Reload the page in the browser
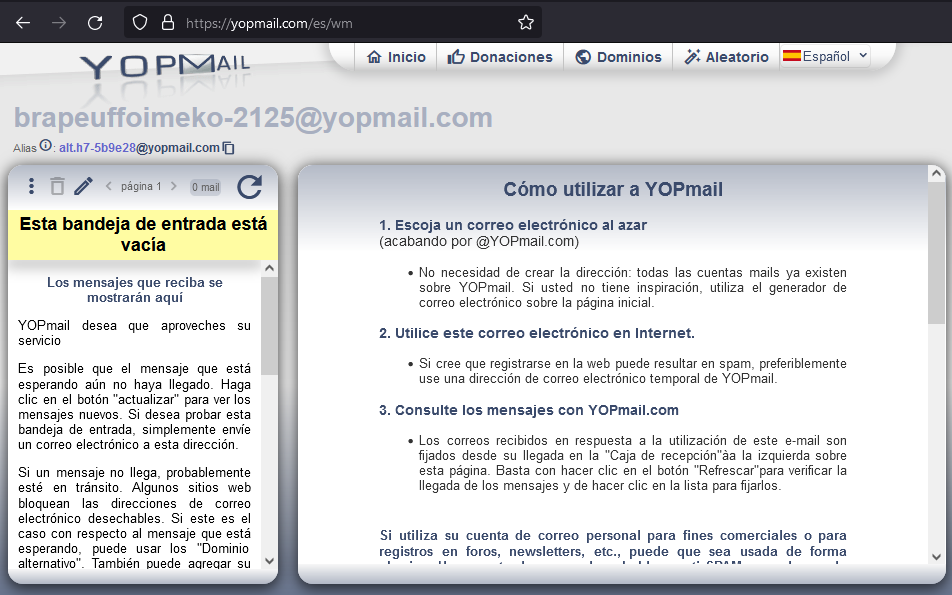This screenshot has height=595, width=952. [x=95, y=22]
